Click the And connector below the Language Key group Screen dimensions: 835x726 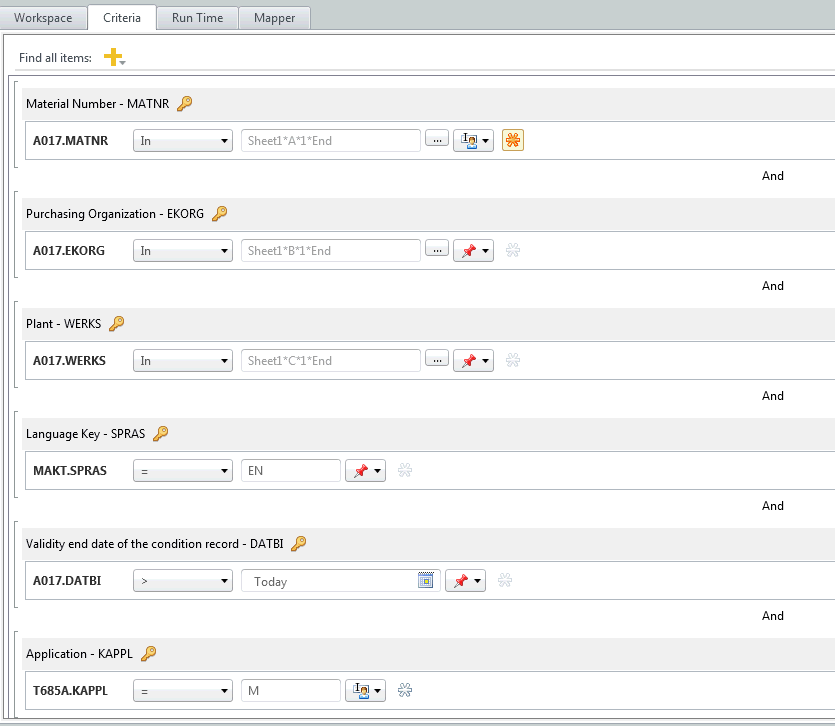point(773,505)
